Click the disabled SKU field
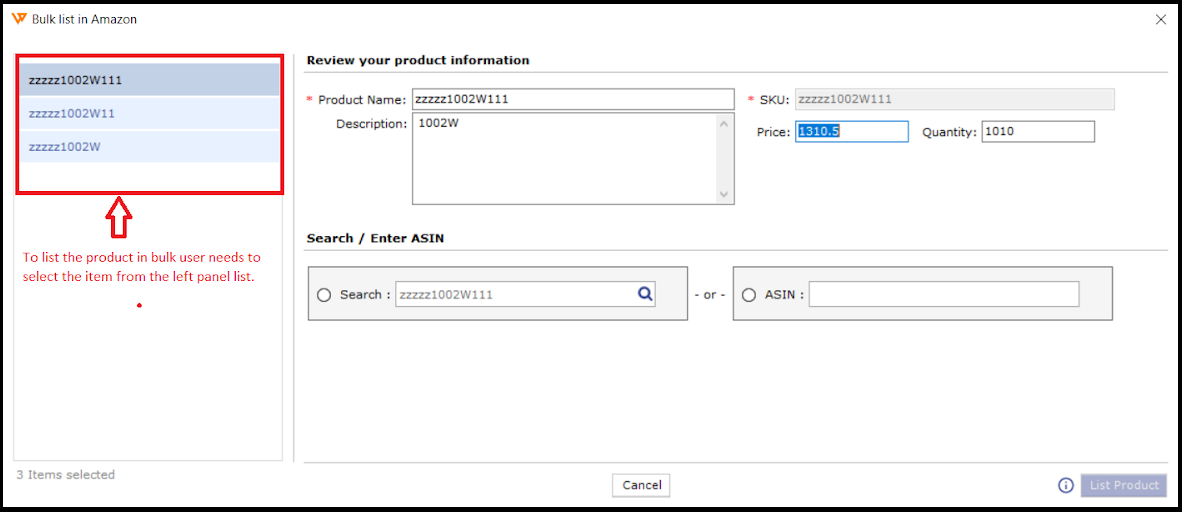Image resolution: width=1182 pixels, height=512 pixels. [954, 99]
